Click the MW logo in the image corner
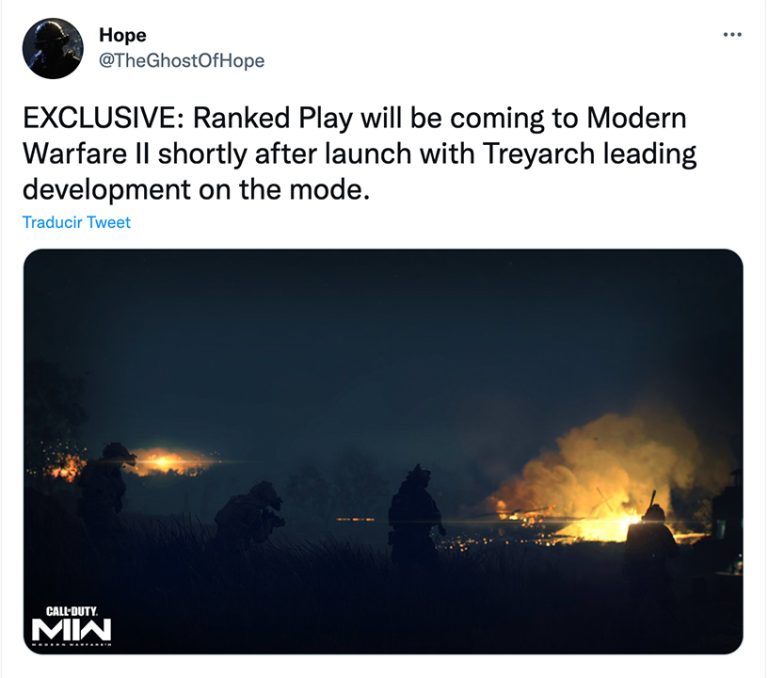768x678 pixels. click(x=72, y=629)
